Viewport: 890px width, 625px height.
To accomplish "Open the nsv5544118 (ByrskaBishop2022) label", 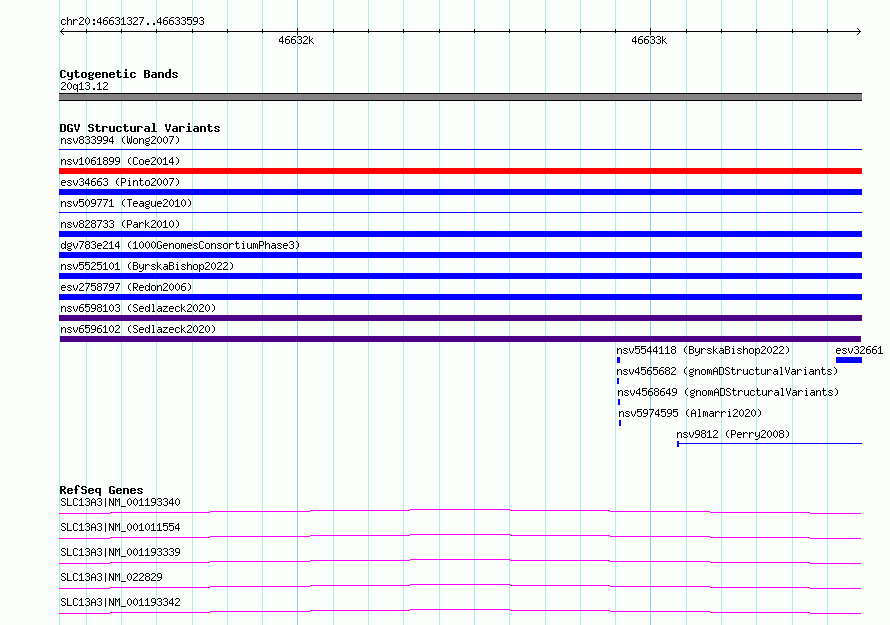I will [x=703, y=350].
